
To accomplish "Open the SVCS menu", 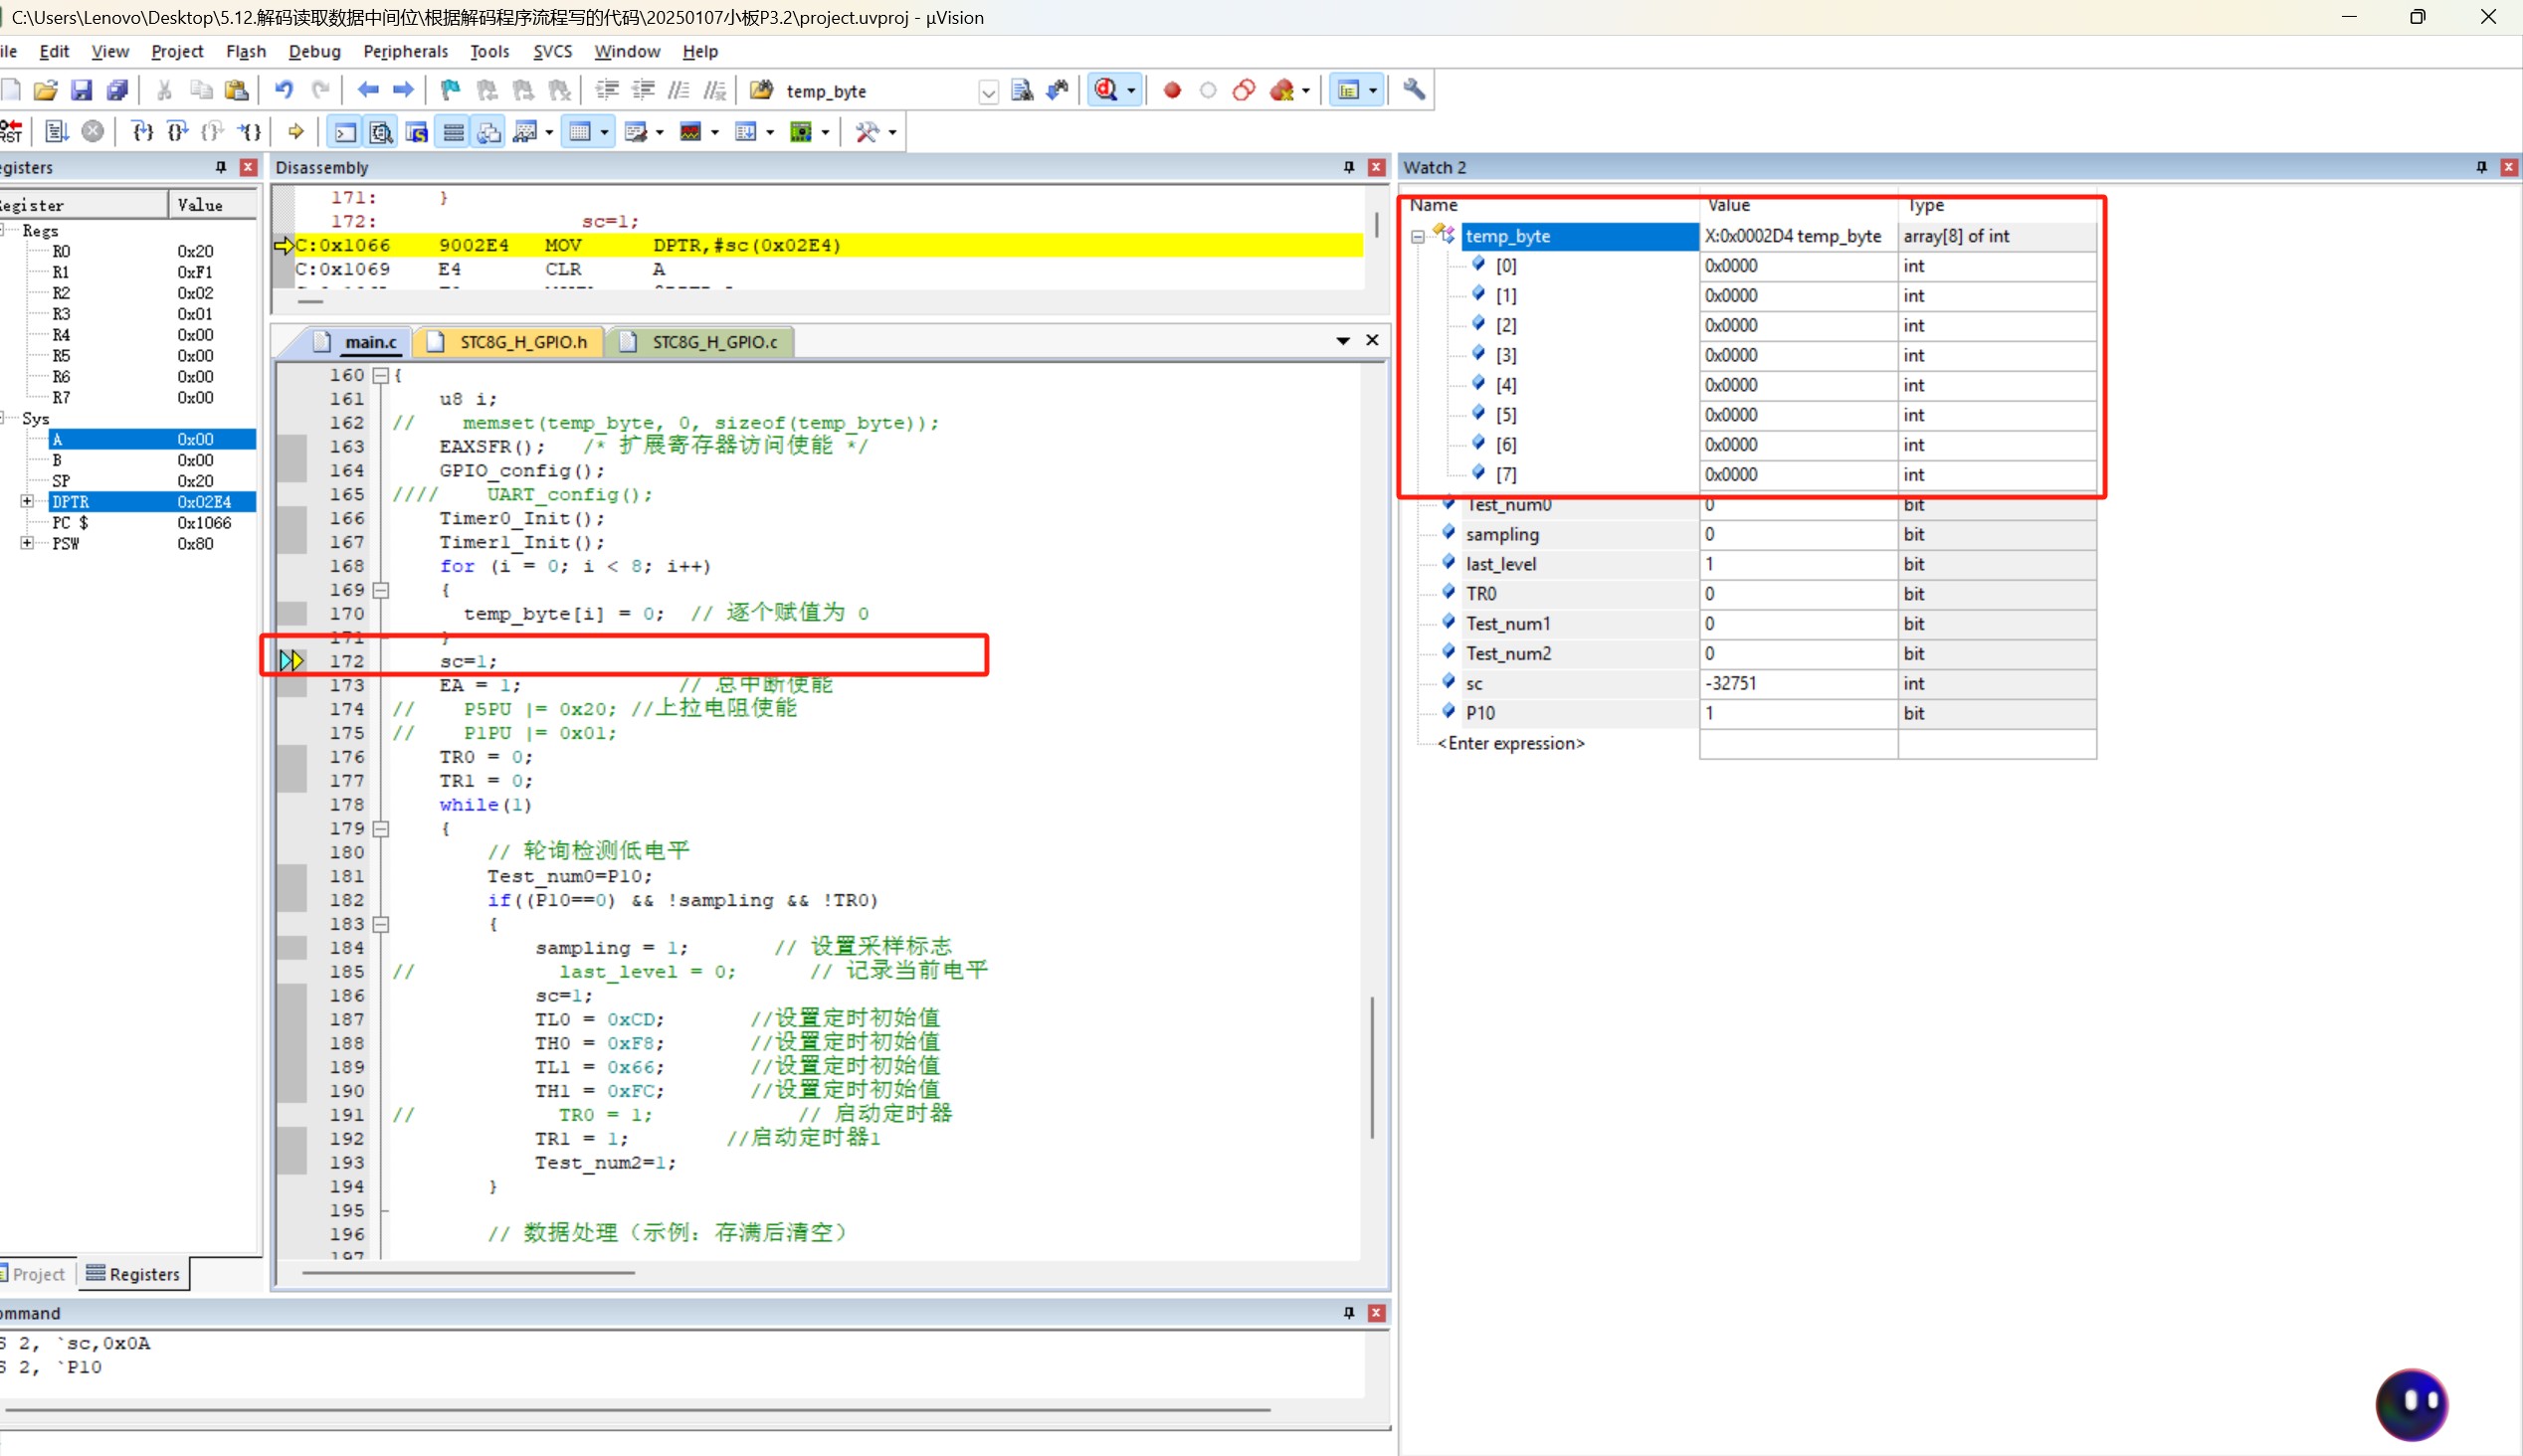I will click(x=552, y=51).
